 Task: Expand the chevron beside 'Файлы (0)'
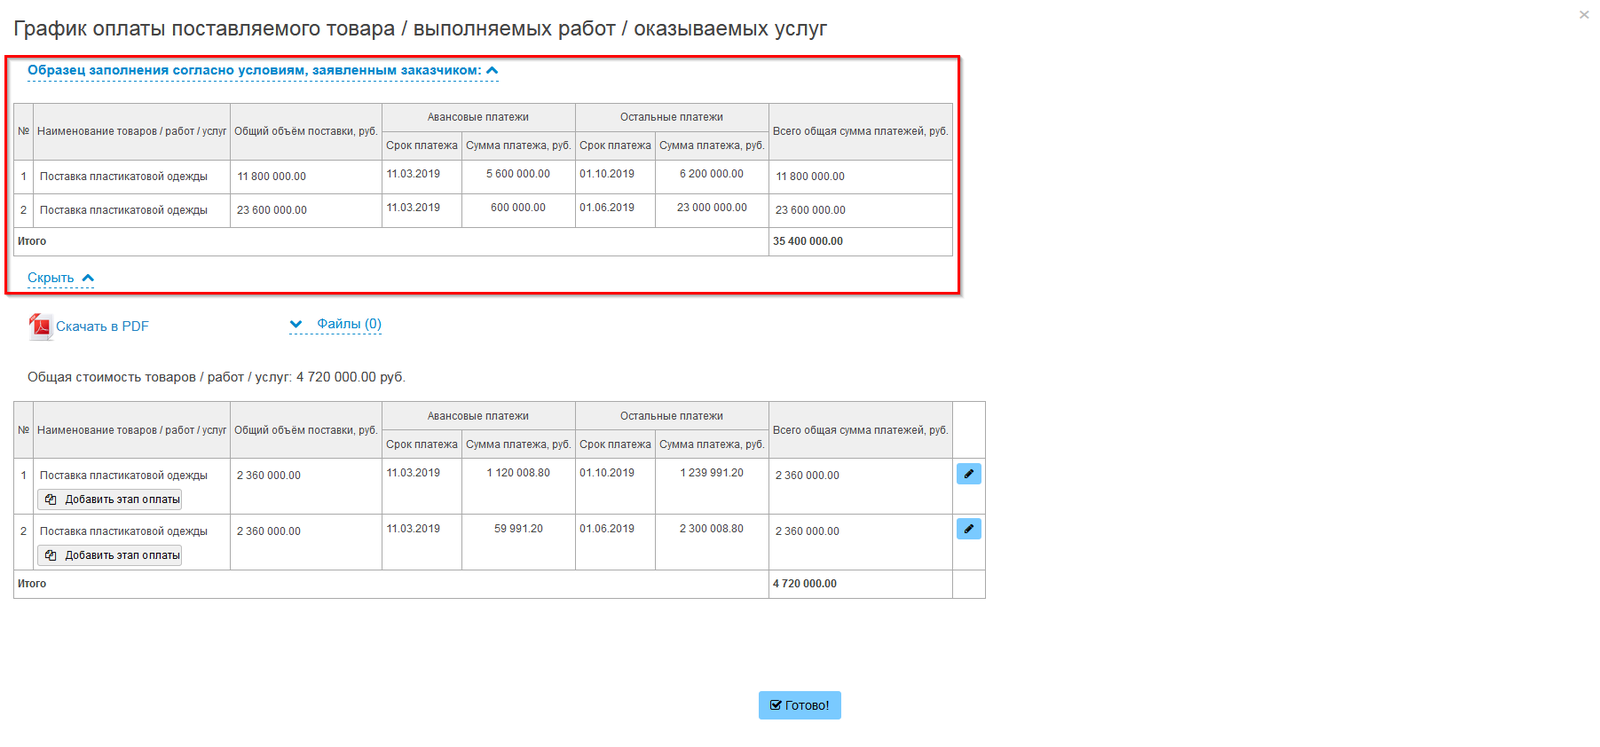[x=296, y=324]
